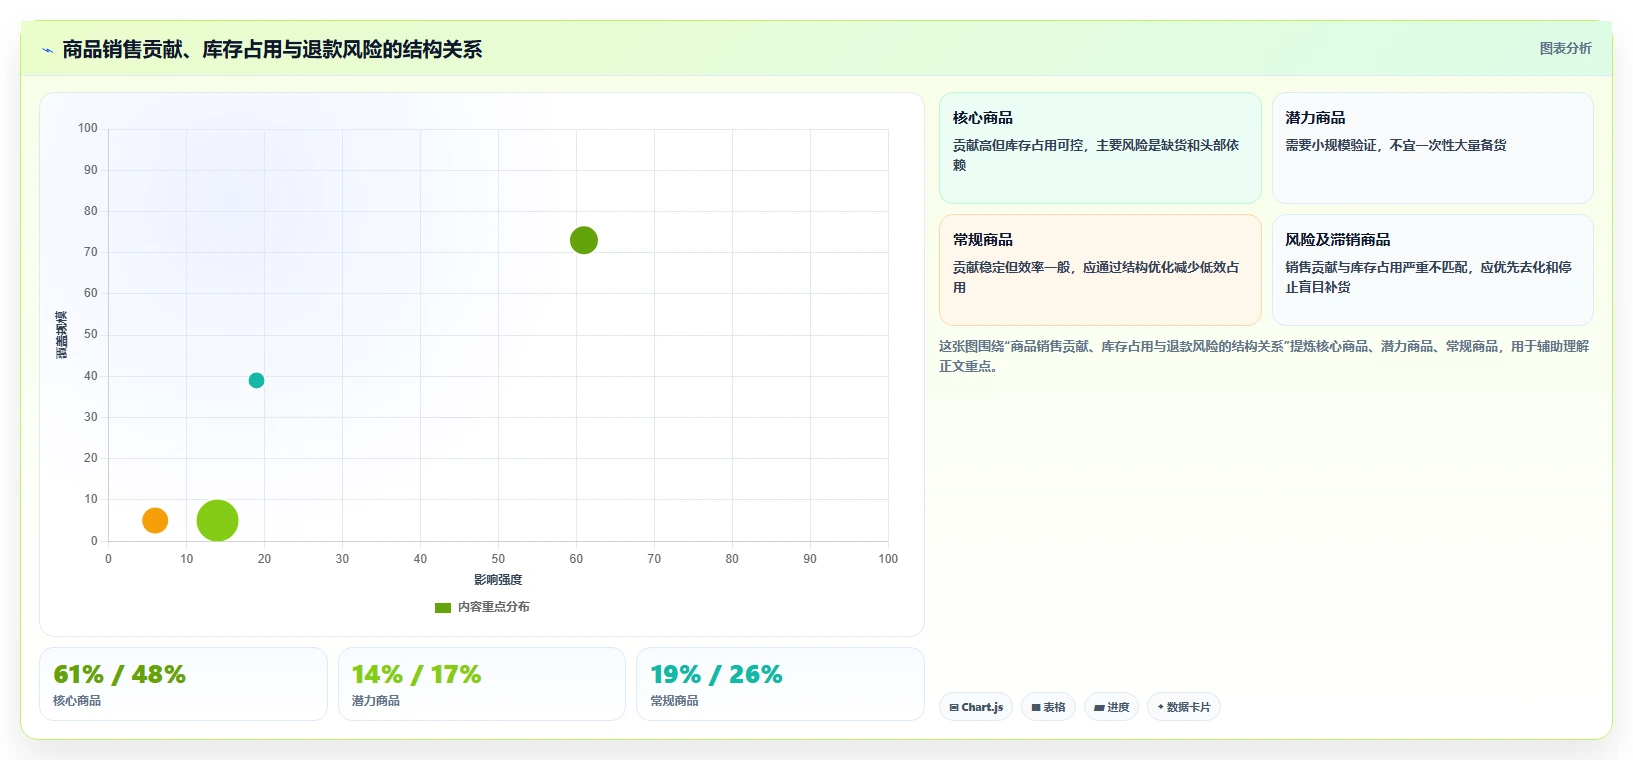Click the vertical y-axis title

point(62,335)
